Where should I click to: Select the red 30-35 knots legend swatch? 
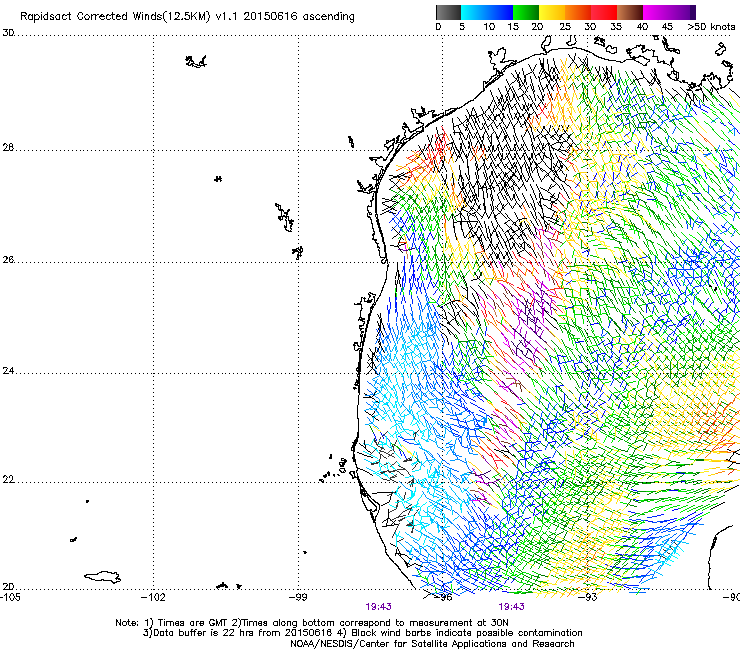tap(604, 12)
